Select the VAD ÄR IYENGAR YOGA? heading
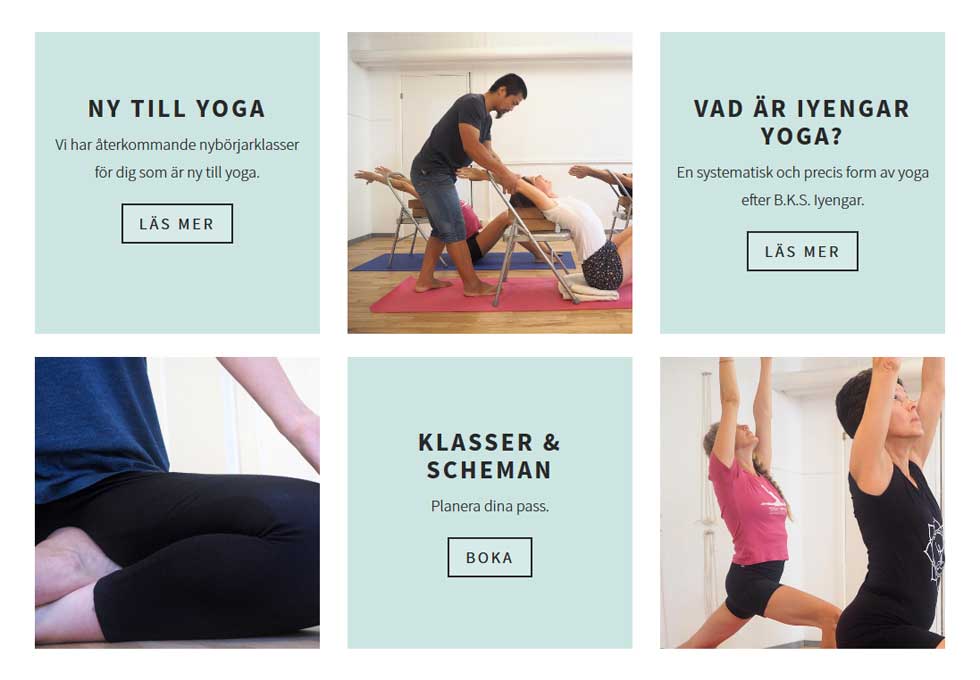This screenshot has width=980, height=680. (802, 122)
